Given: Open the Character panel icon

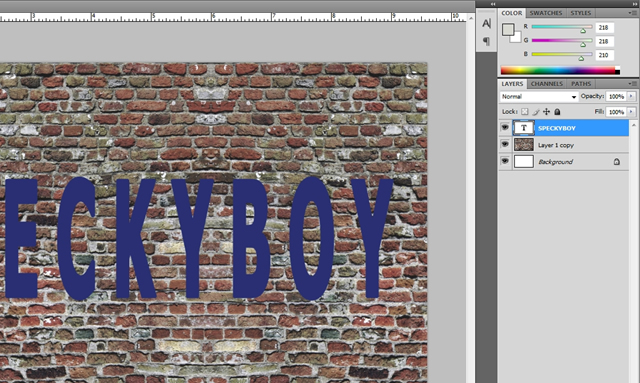Looking at the screenshot, I should pyautogui.click(x=486, y=24).
